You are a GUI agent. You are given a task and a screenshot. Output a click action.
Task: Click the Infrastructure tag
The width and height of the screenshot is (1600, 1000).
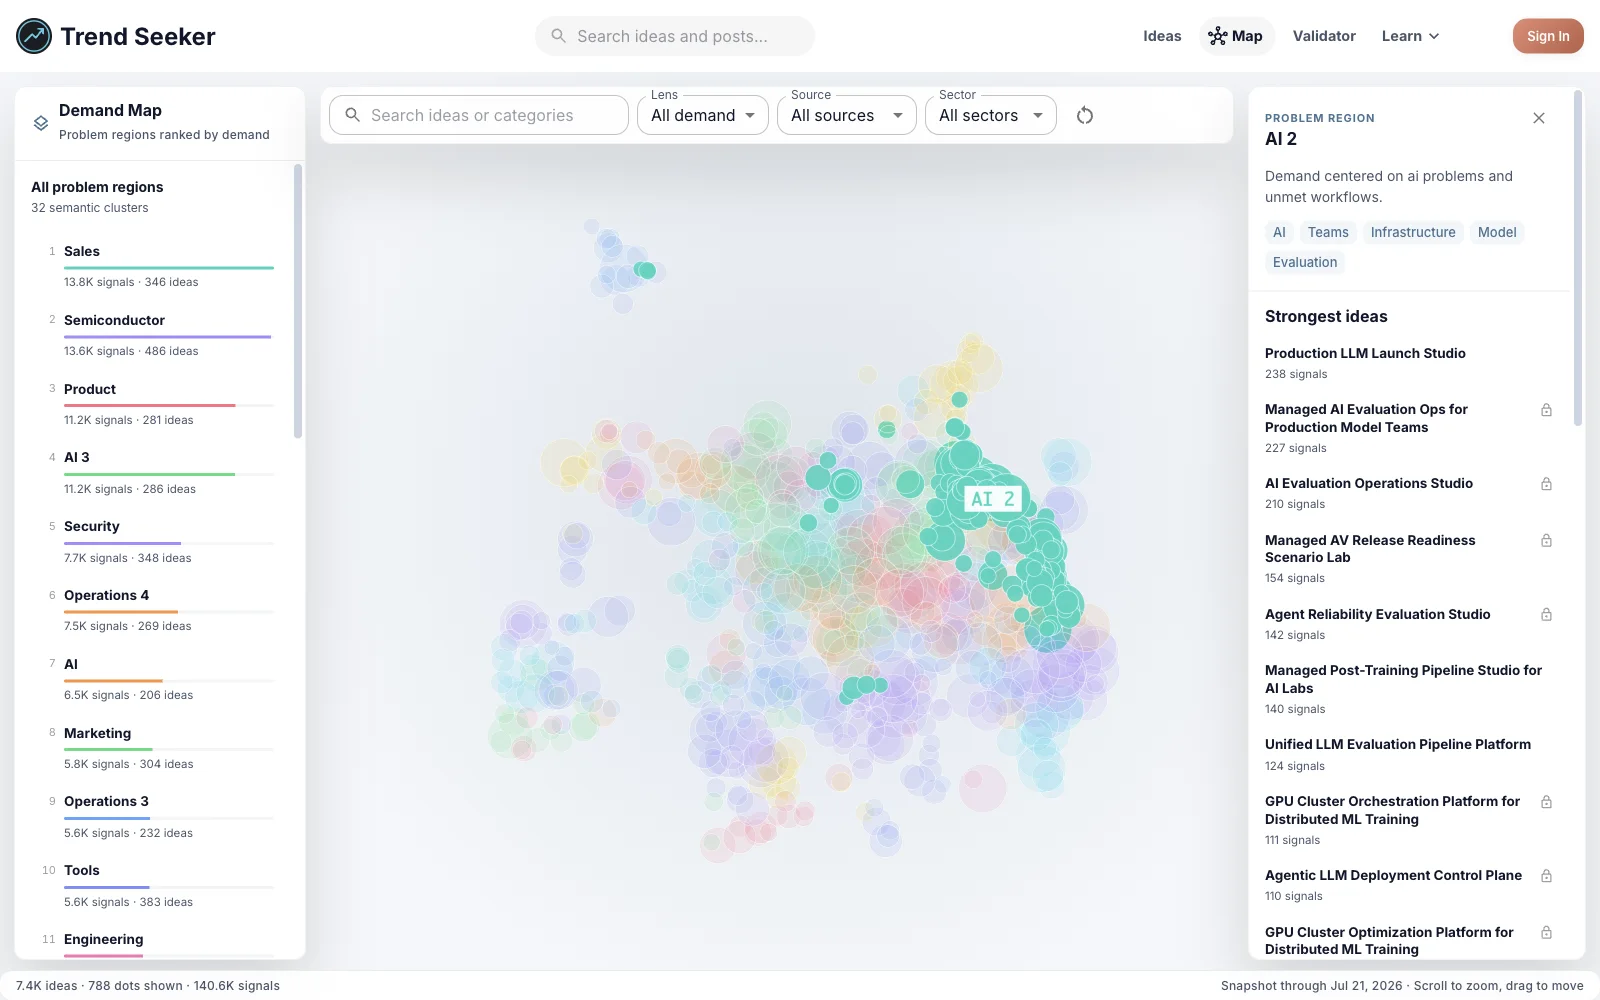[1413, 232]
